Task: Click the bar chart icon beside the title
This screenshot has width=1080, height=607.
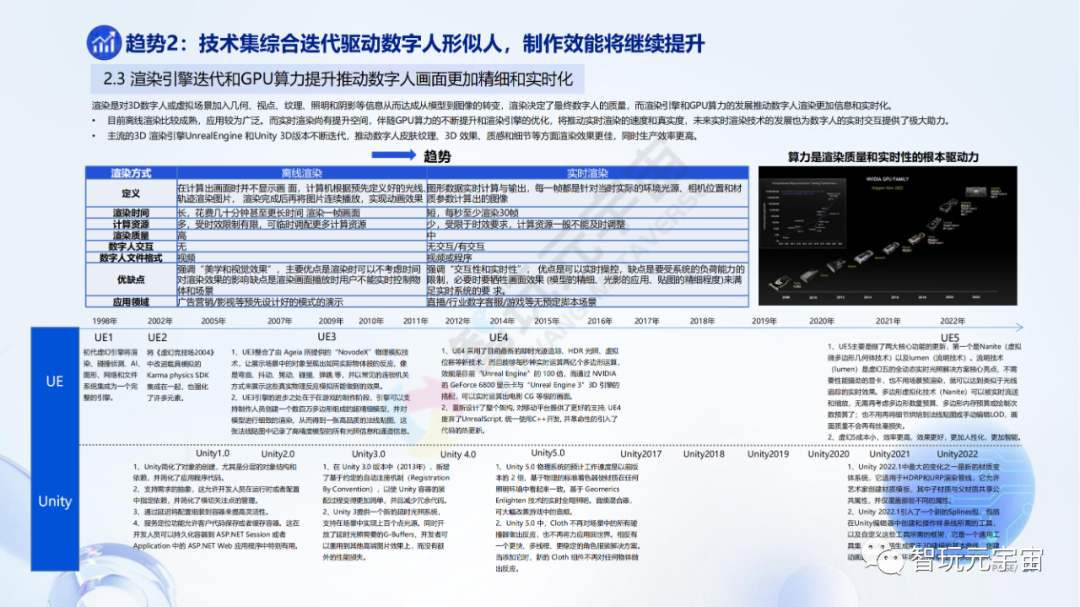Action: point(104,43)
